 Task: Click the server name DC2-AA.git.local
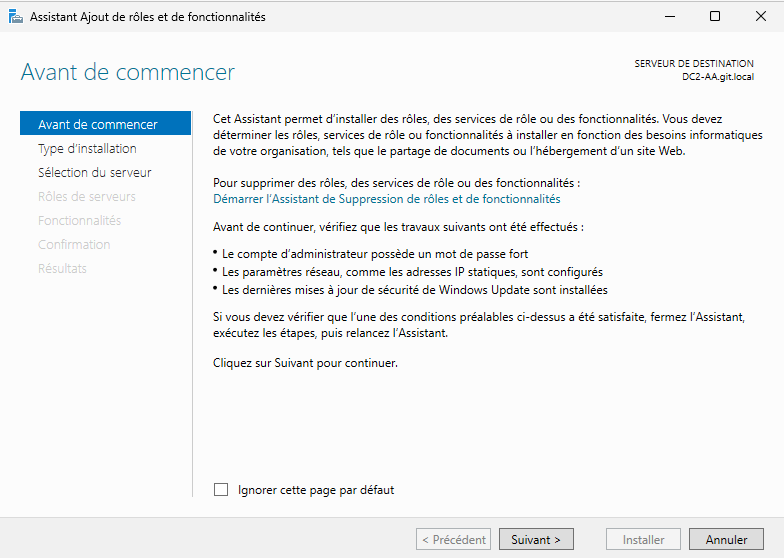pos(718,76)
